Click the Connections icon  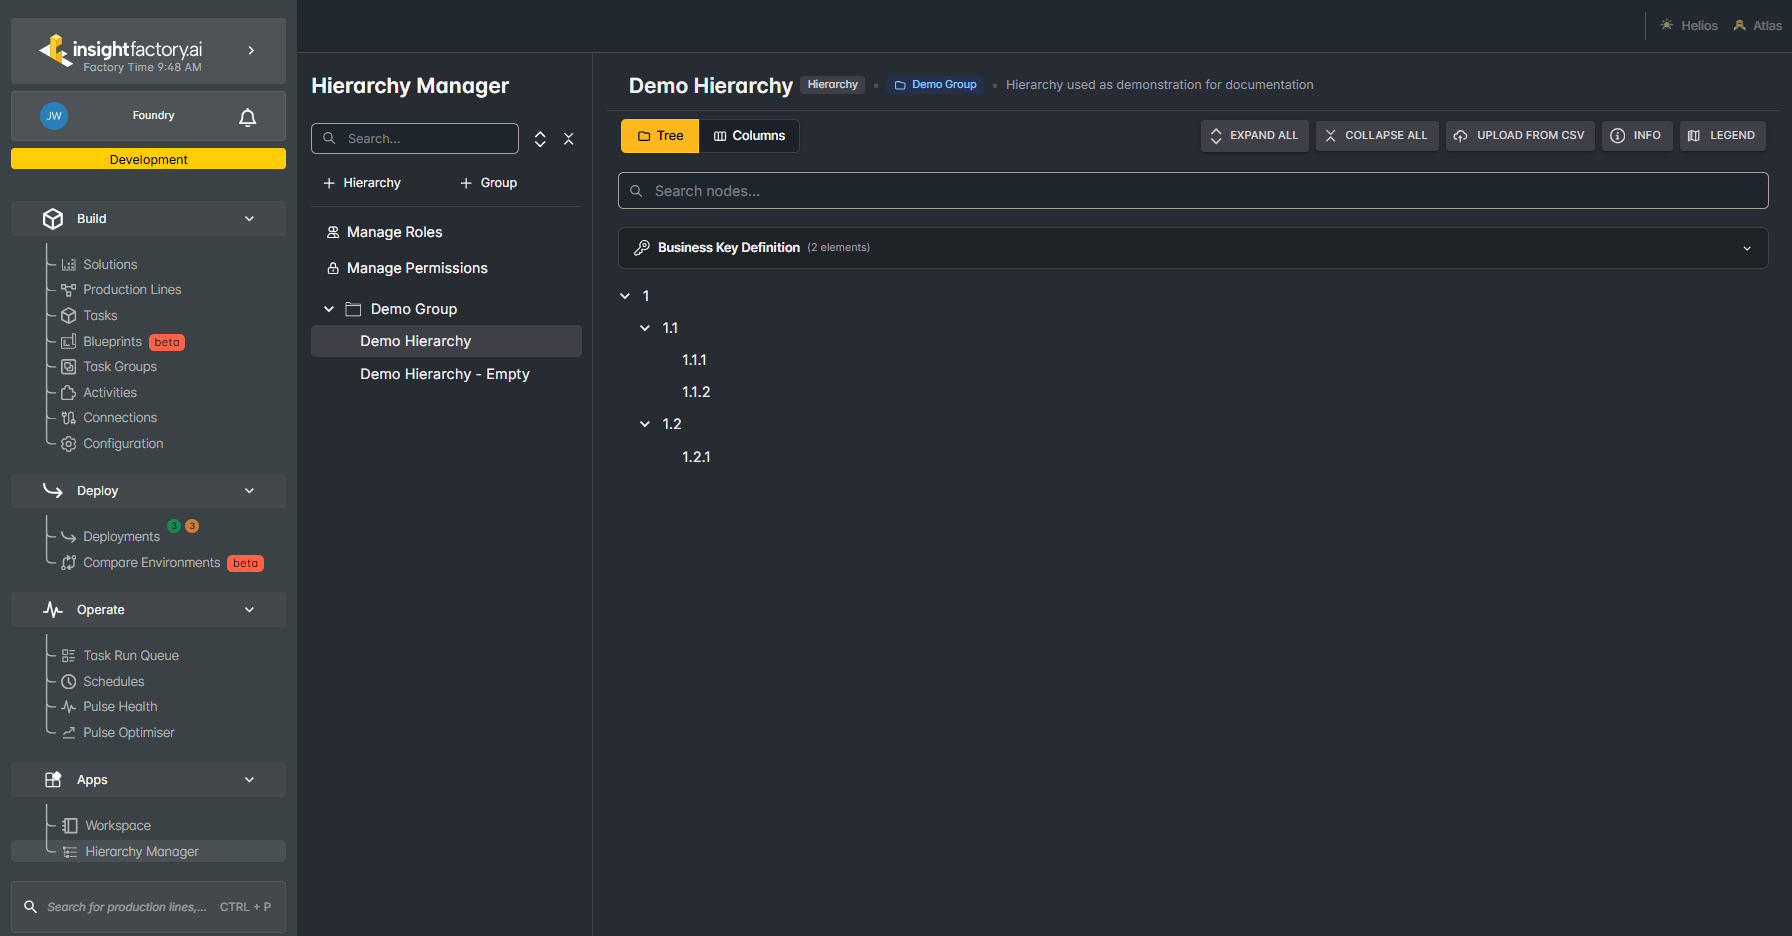[x=68, y=418]
